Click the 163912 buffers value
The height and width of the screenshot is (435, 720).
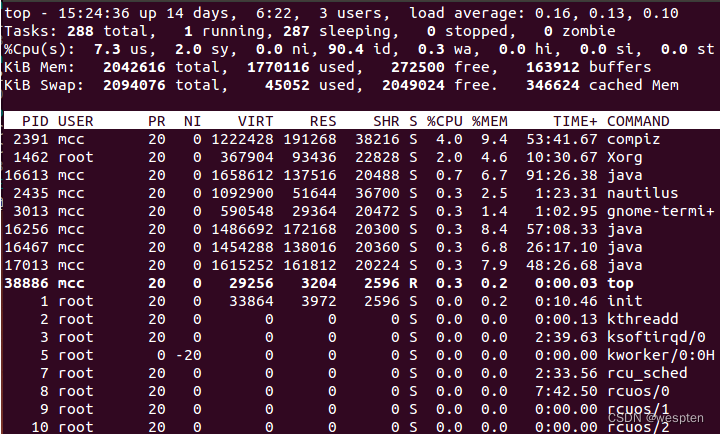click(553, 68)
